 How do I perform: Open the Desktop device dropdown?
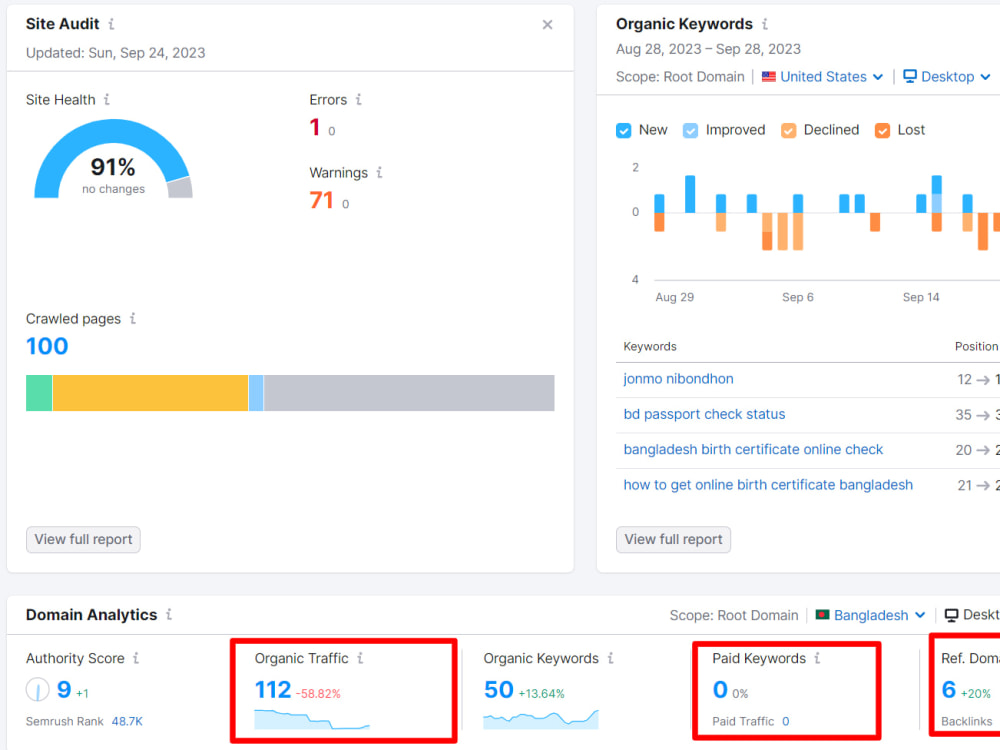947,77
